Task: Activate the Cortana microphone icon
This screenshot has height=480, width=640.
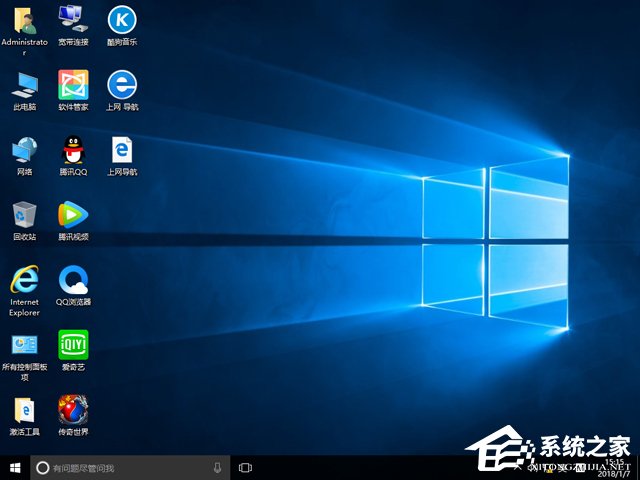Action: coord(217,467)
